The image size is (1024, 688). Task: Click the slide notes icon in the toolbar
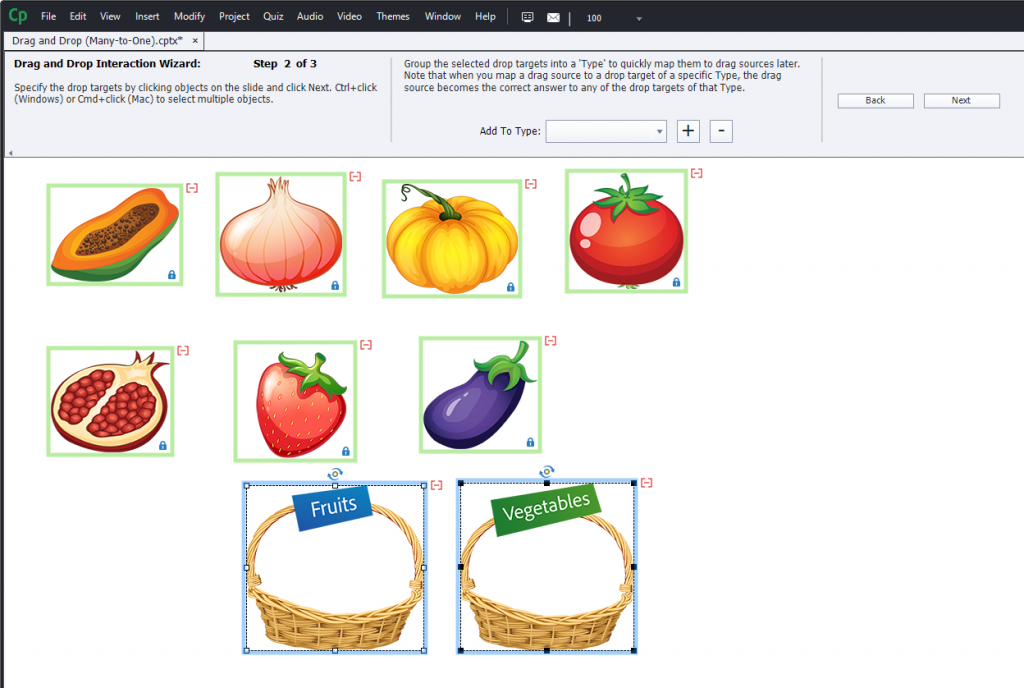pos(527,16)
